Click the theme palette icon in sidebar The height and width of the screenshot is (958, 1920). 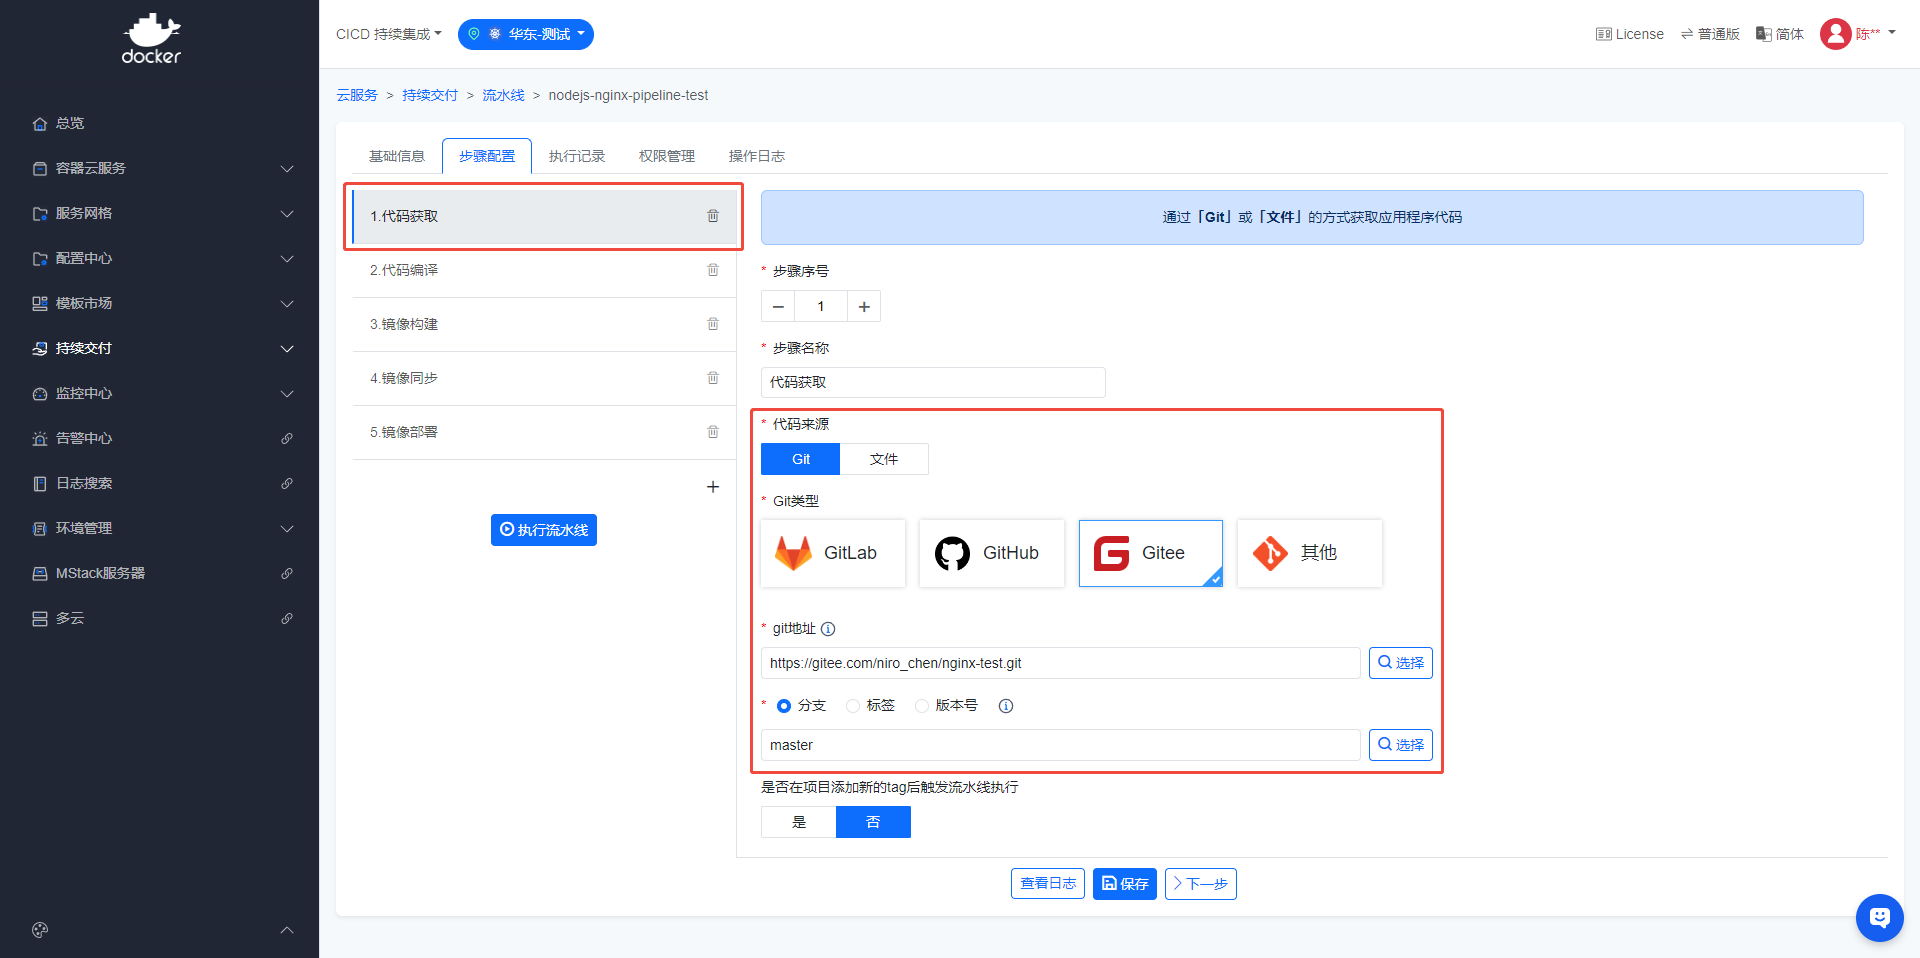(40, 930)
